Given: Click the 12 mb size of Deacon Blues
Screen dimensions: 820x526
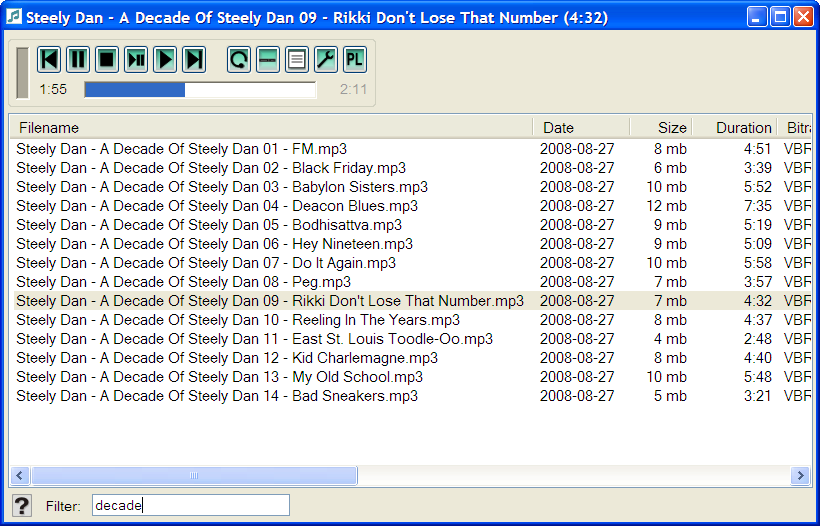Looking at the screenshot, I should (666, 206).
